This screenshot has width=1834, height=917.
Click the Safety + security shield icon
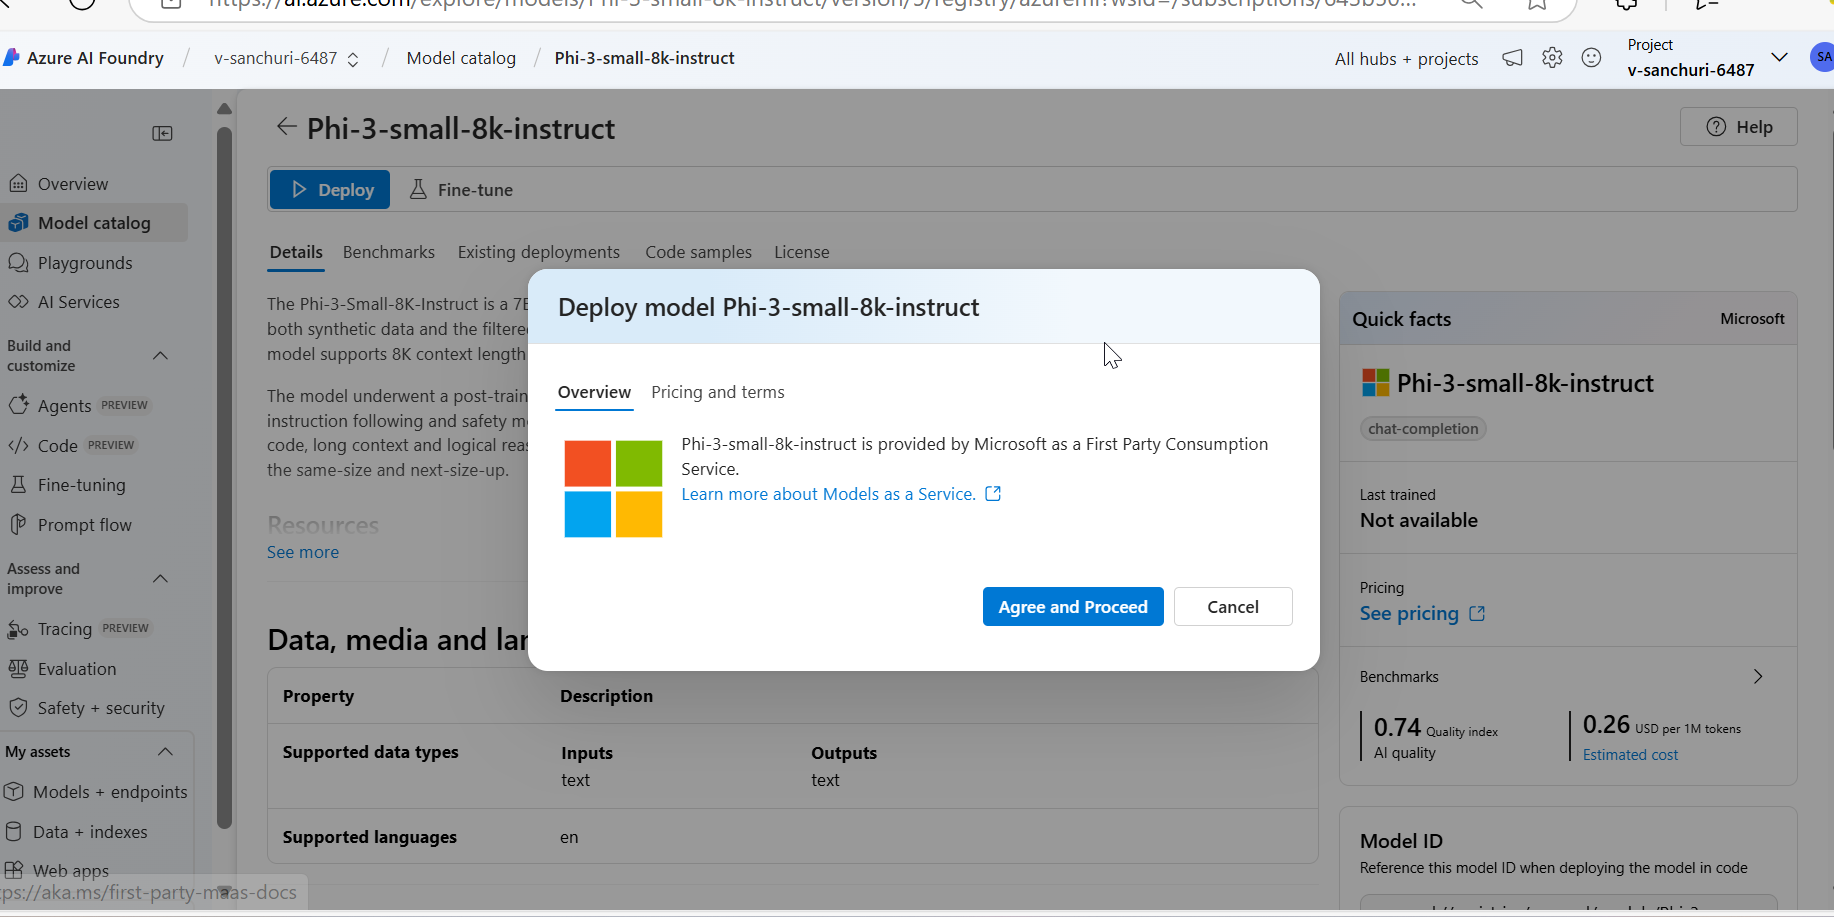point(18,707)
